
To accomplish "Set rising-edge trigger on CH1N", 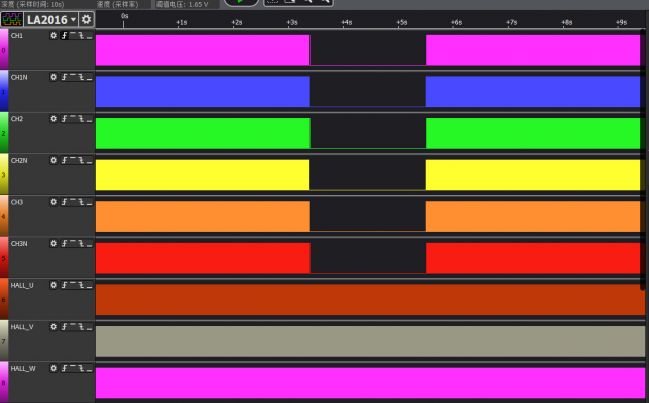I will tap(65, 77).
